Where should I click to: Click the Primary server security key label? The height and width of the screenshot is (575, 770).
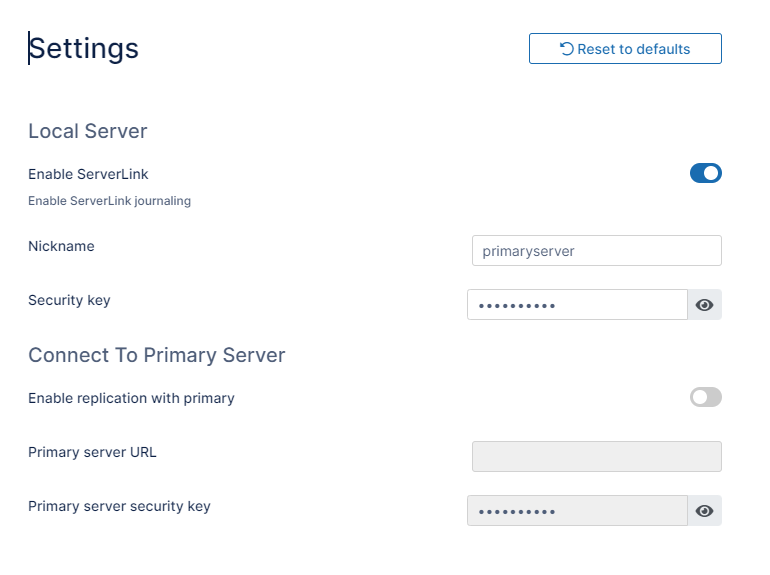point(119,506)
